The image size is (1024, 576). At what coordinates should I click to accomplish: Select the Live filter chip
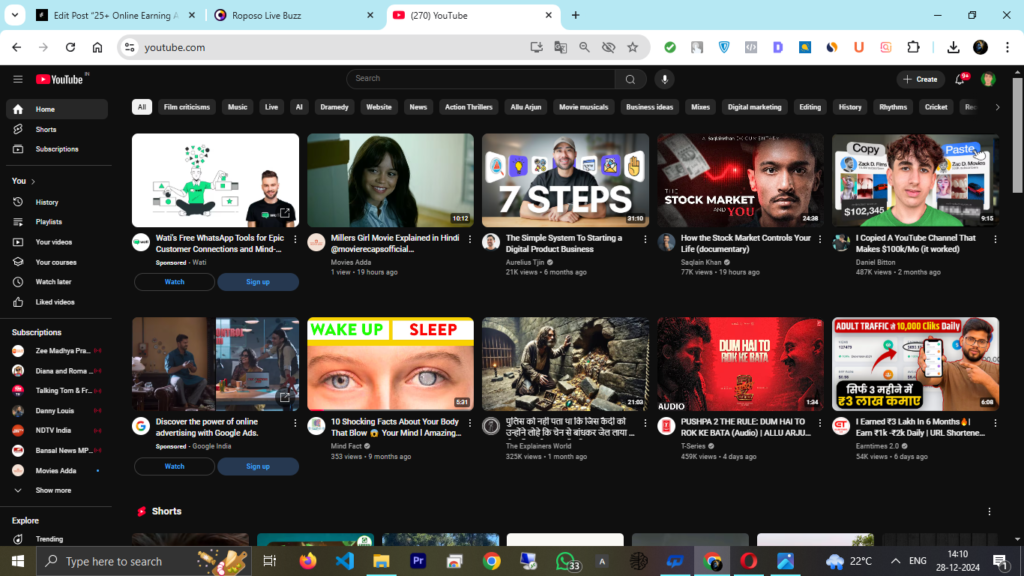tap(271, 107)
